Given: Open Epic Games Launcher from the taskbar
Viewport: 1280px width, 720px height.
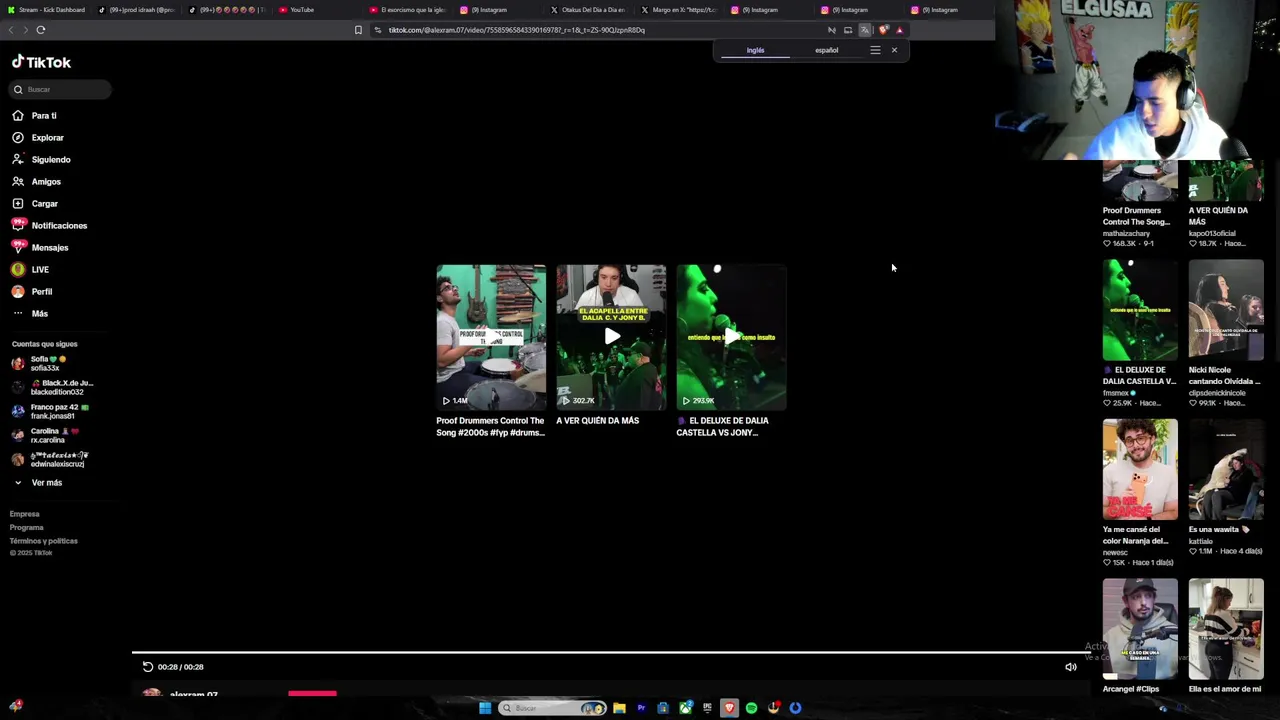Looking at the screenshot, I should click(707, 708).
